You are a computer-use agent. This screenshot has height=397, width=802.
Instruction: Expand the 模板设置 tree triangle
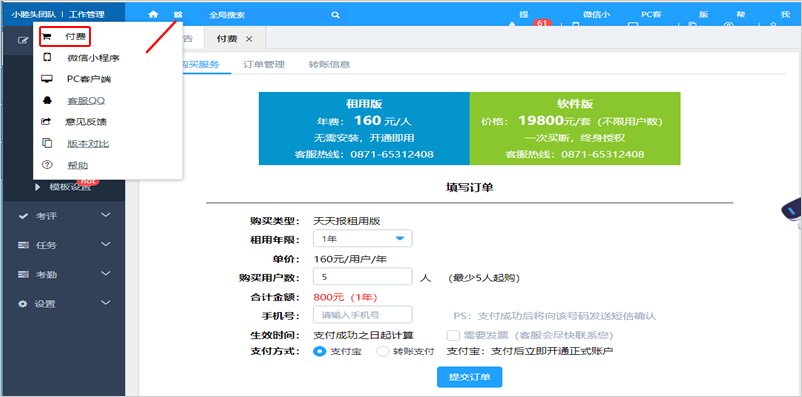[x=38, y=187]
